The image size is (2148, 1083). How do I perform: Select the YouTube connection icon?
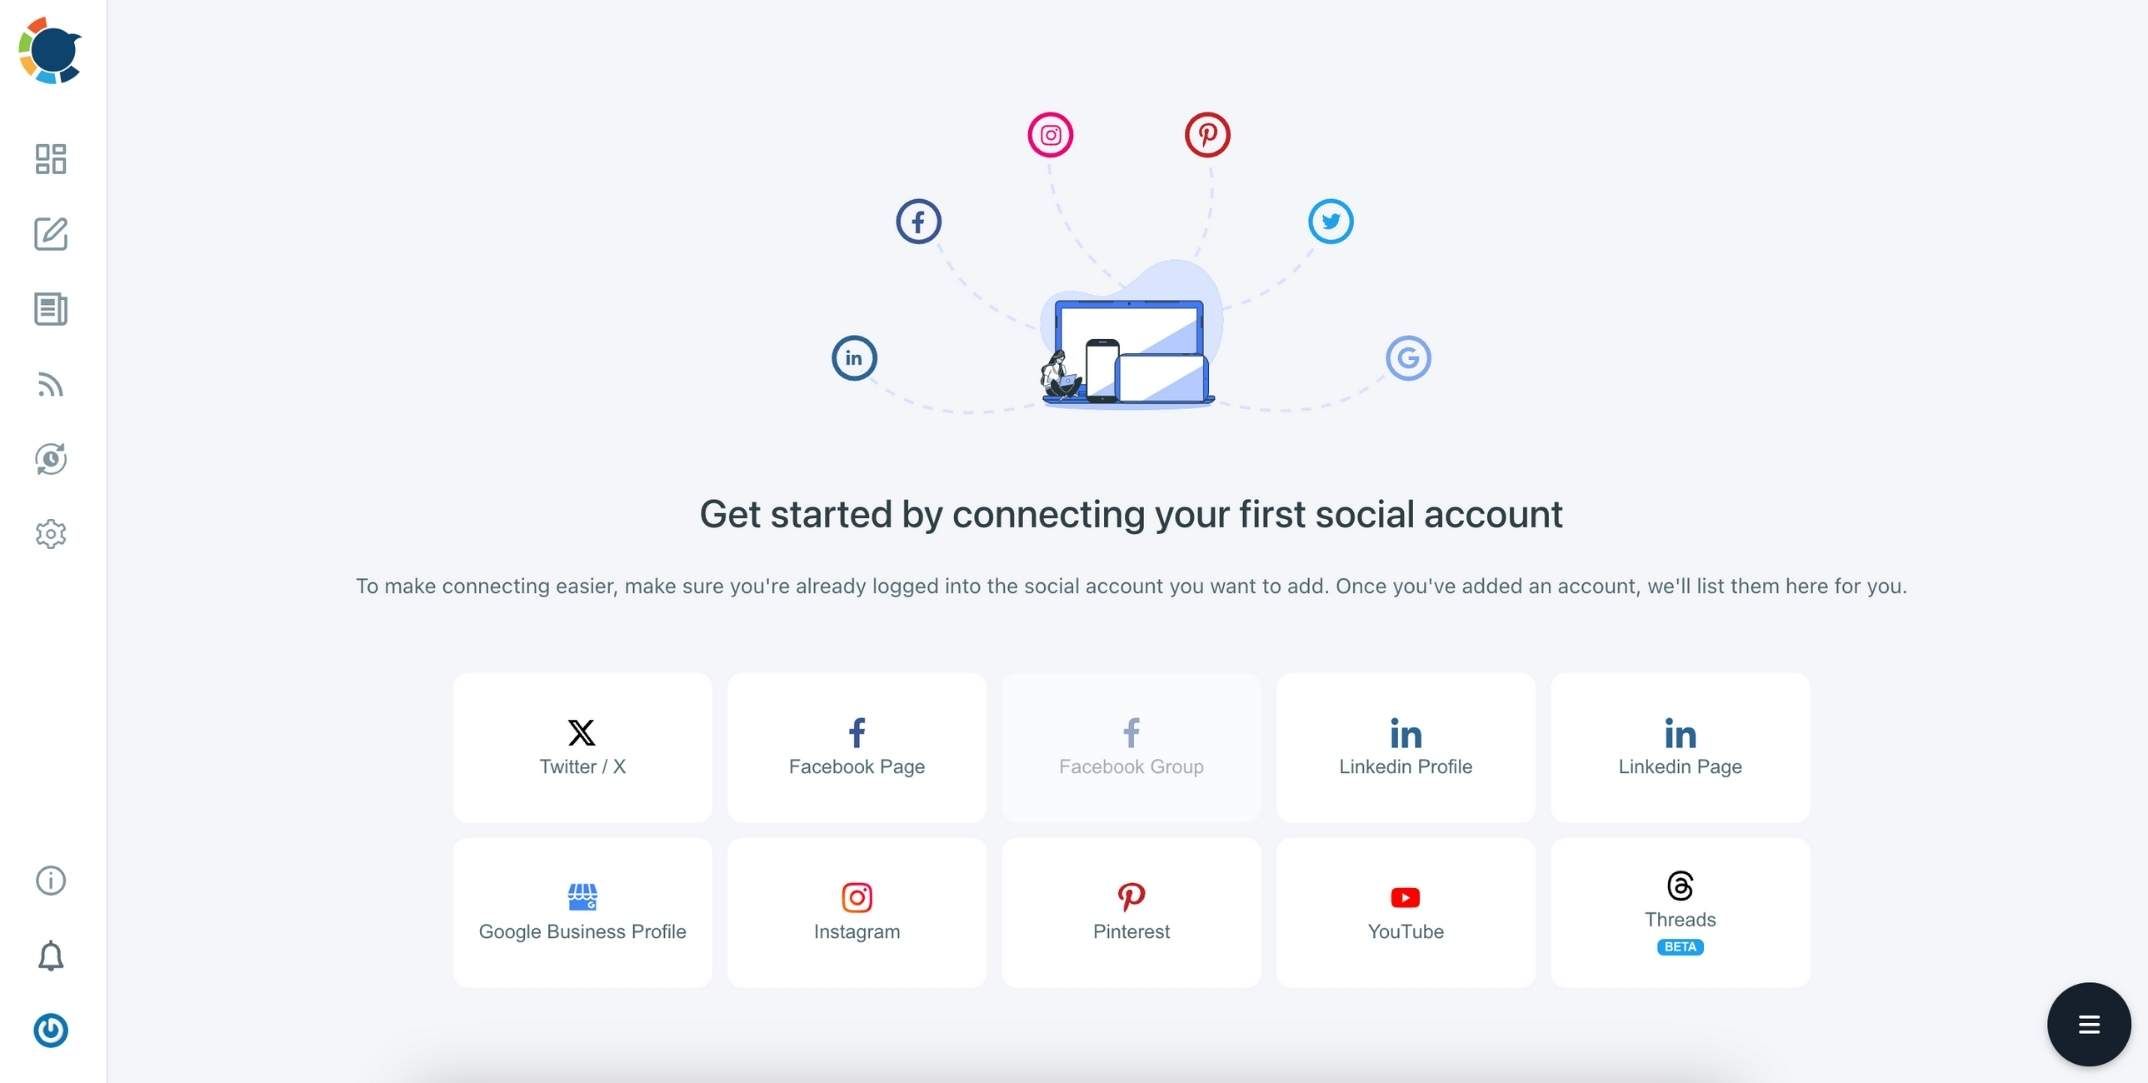1405,898
